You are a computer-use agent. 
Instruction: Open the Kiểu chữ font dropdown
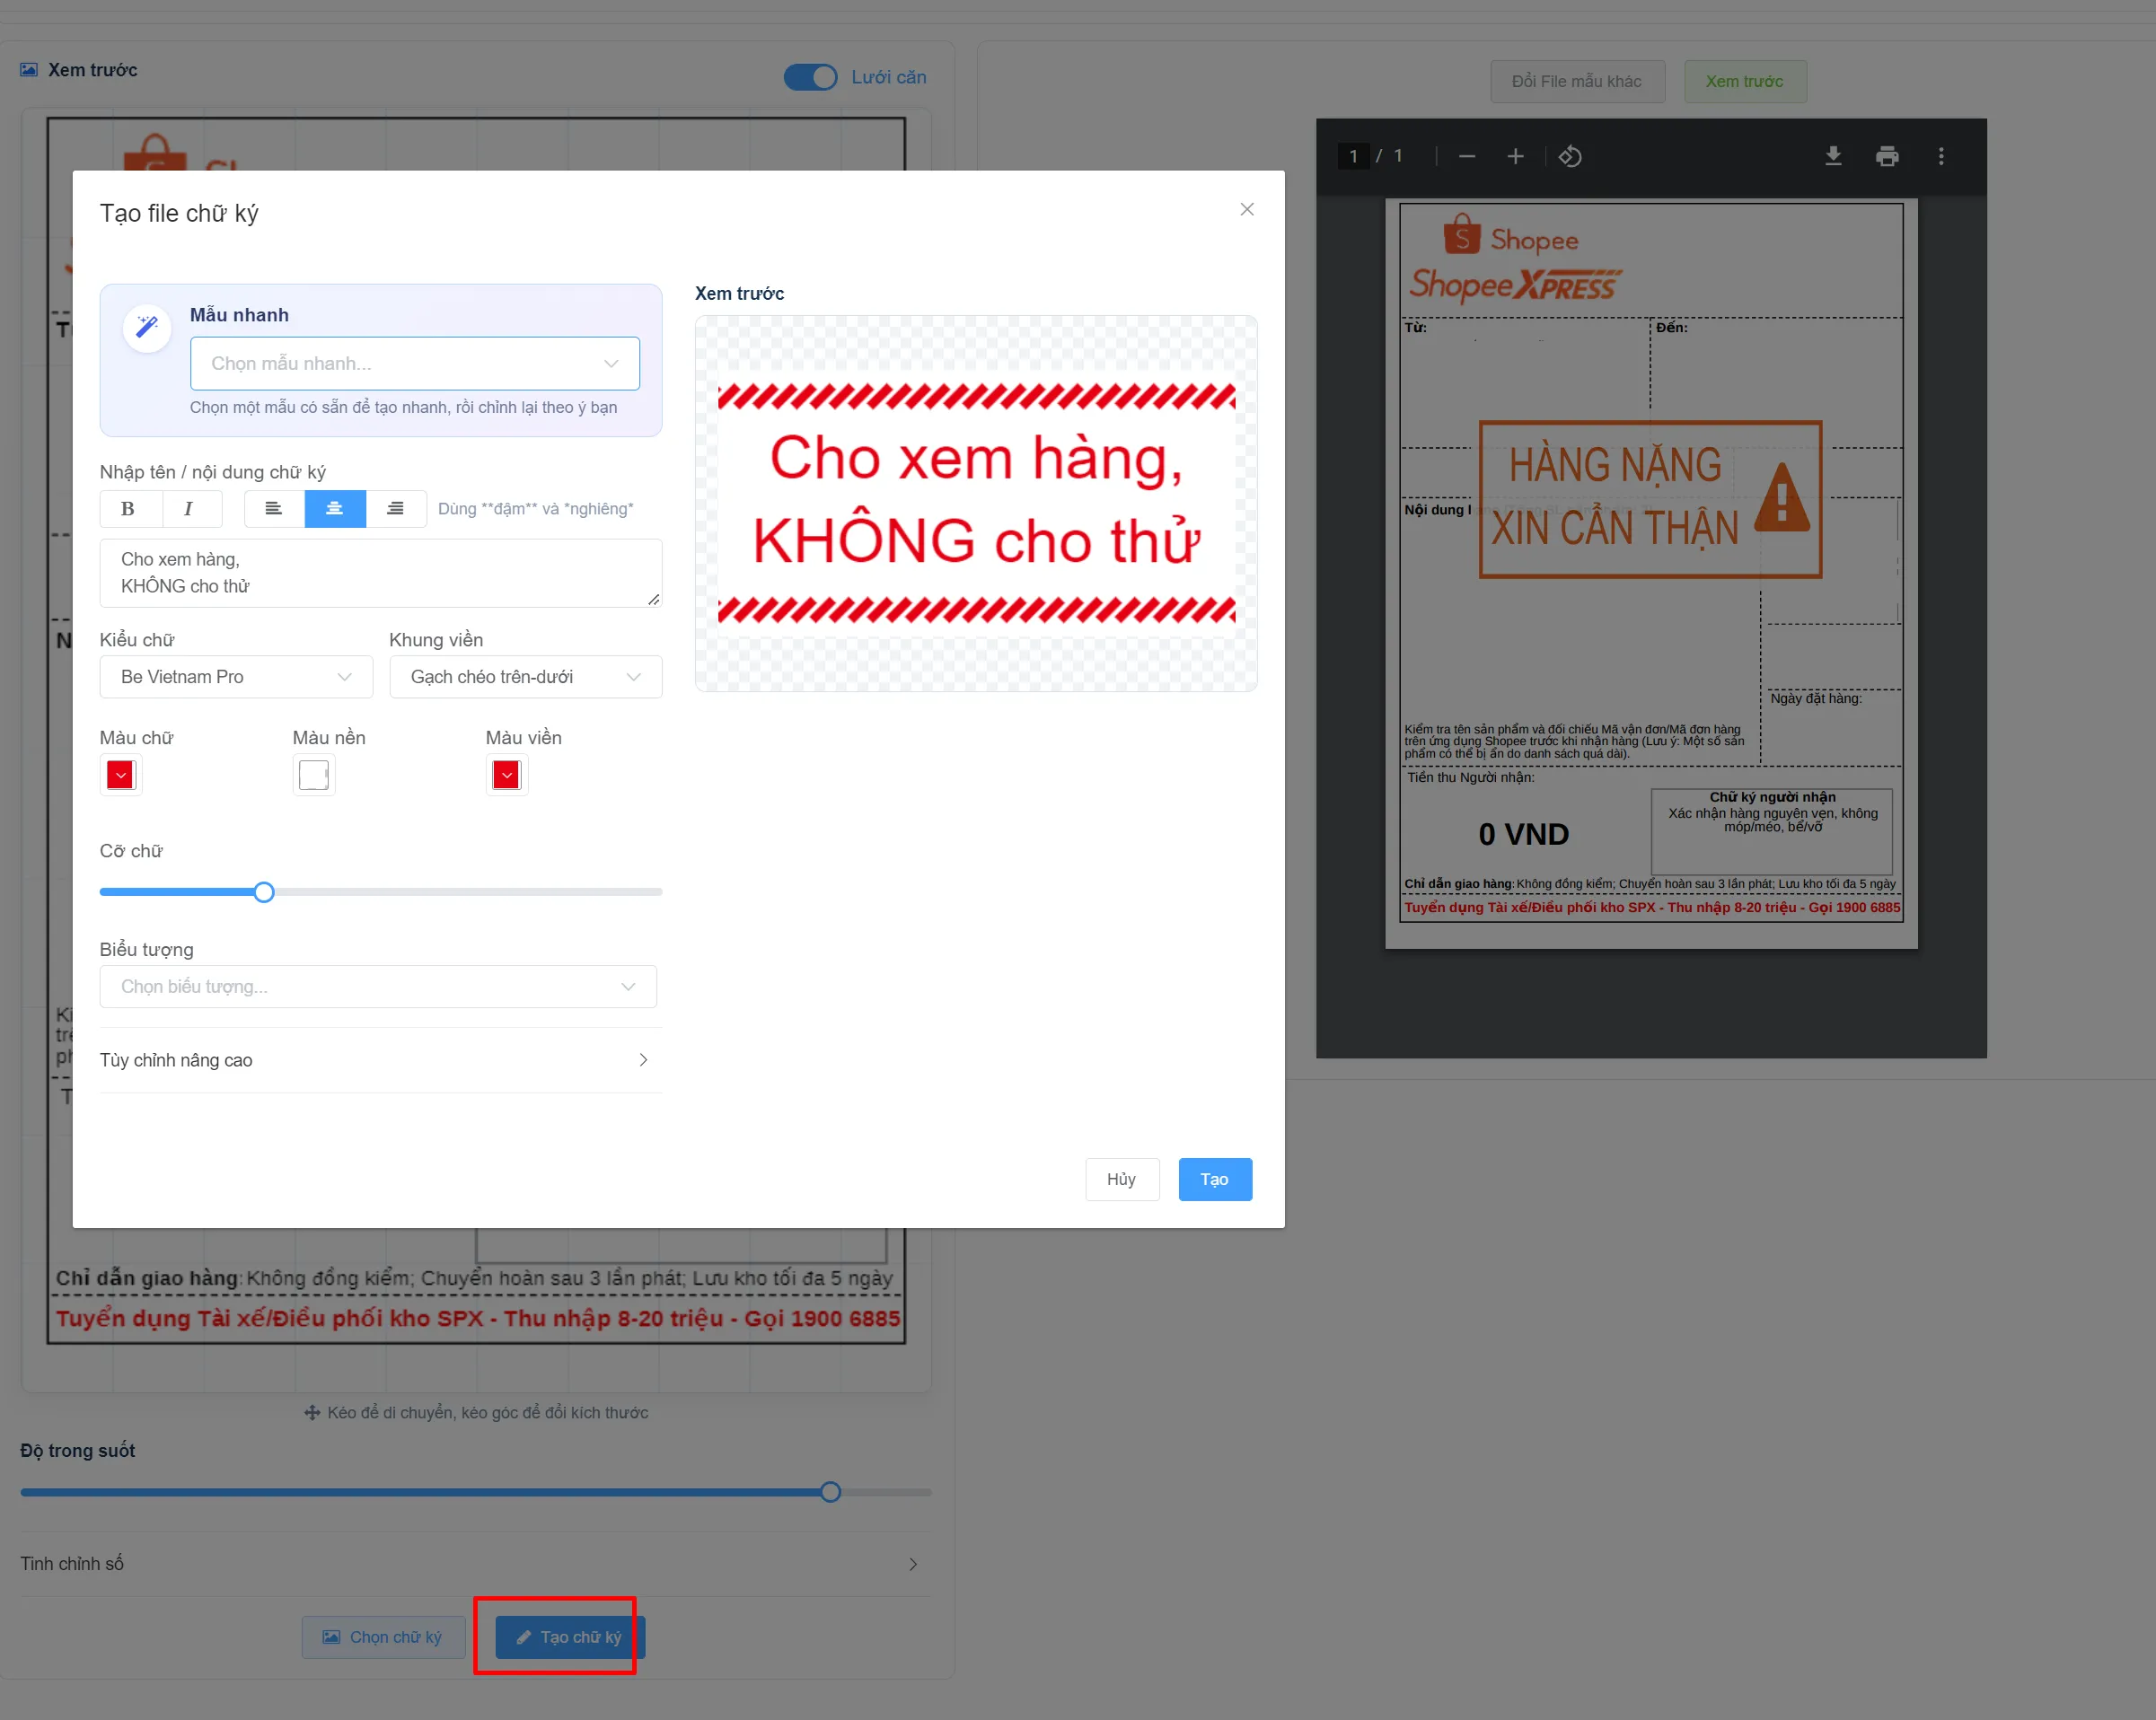point(236,677)
